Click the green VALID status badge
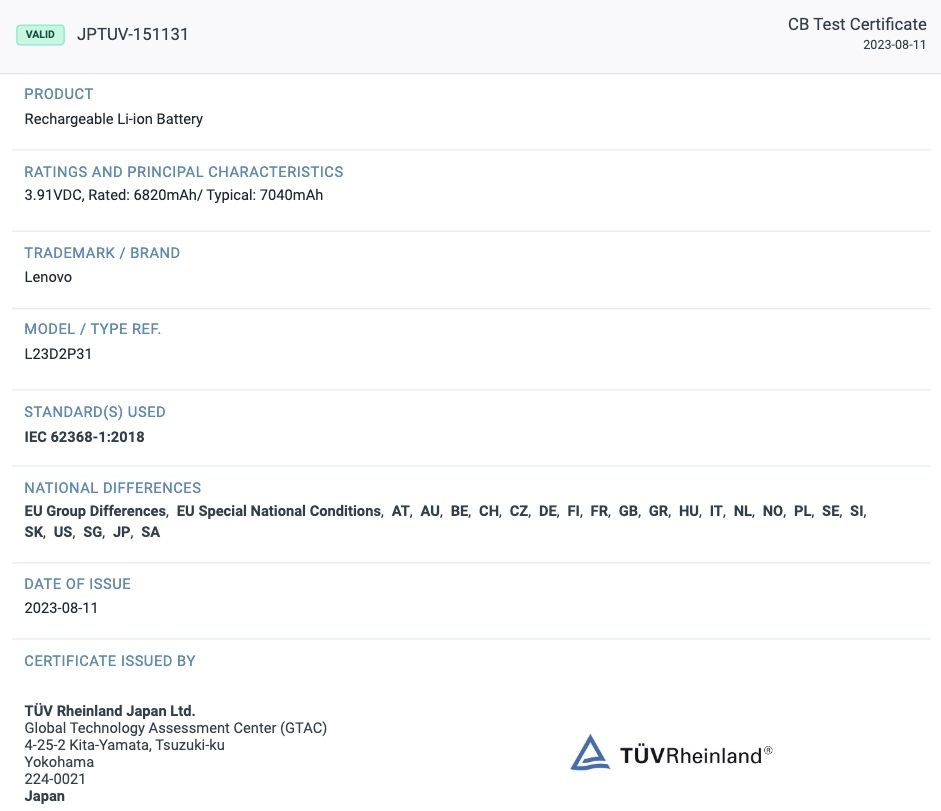 [40, 34]
